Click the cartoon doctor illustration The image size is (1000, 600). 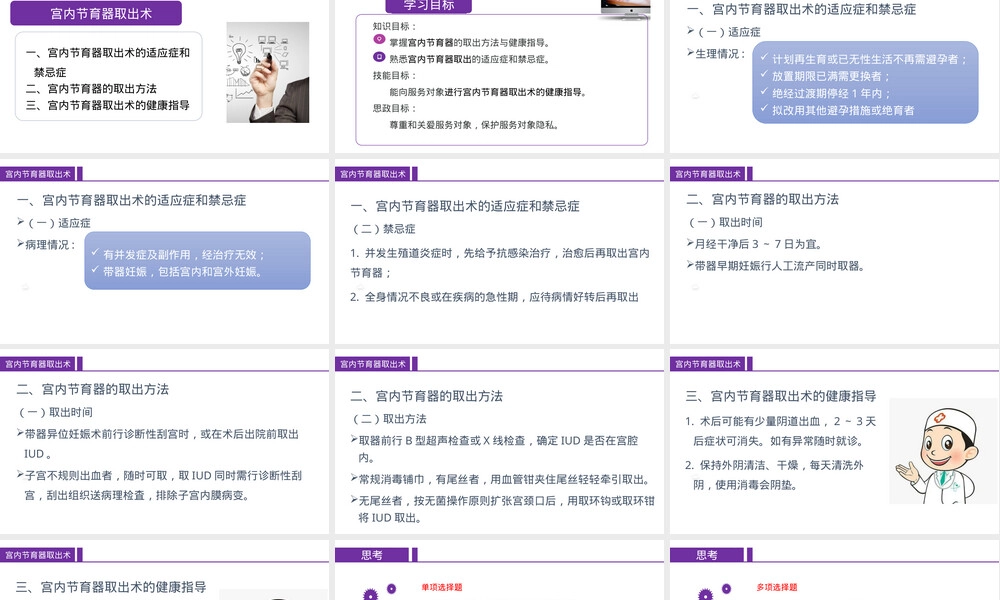pos(943,451)
